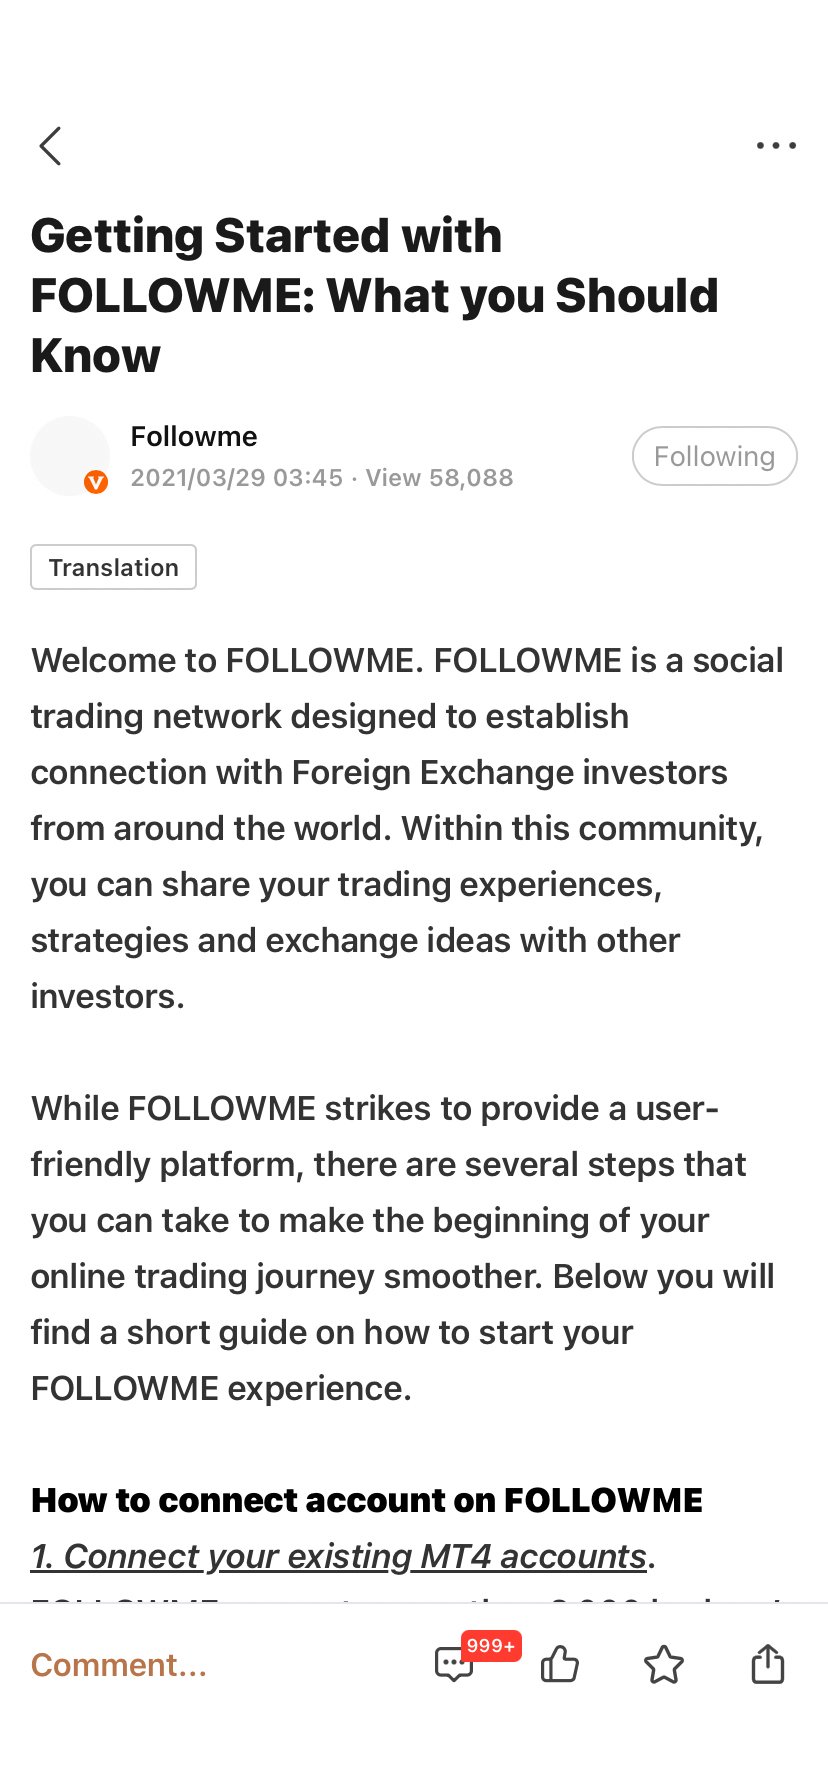
Task: Open the three-dot more options menu
Action: pyautogui.click(x=776, y=146)
